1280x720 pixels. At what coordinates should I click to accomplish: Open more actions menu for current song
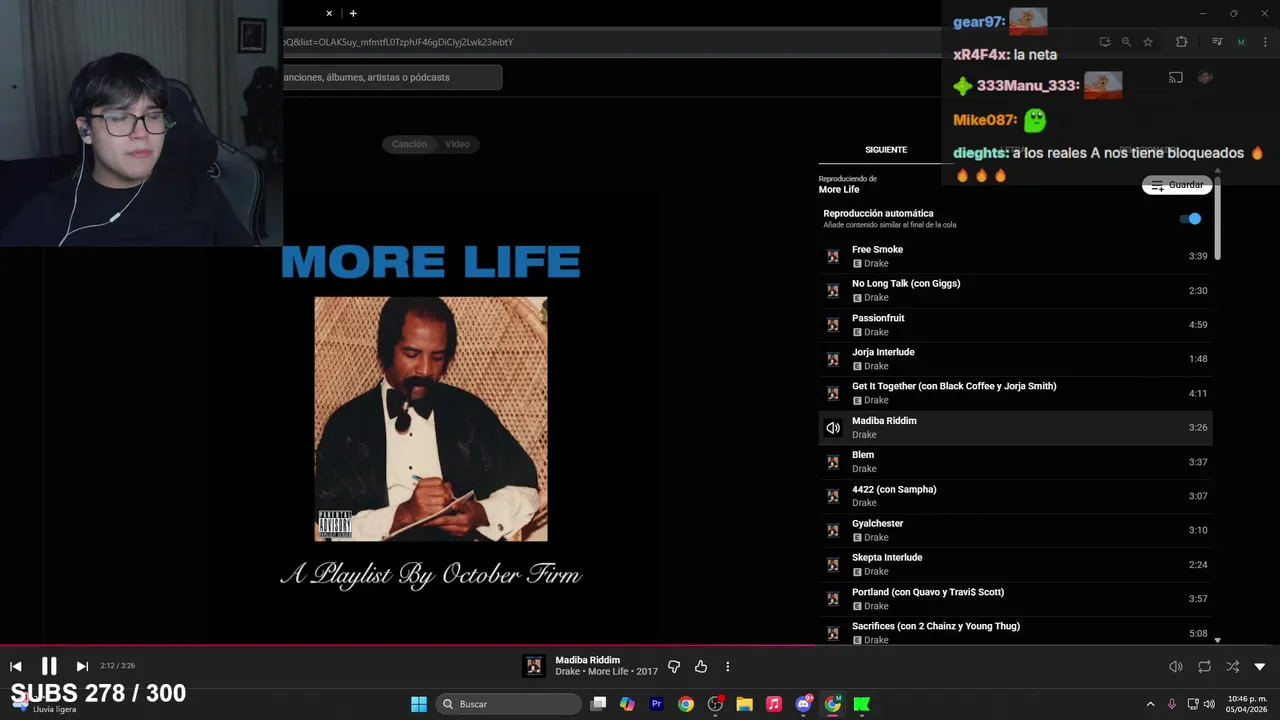pos(728,666)
